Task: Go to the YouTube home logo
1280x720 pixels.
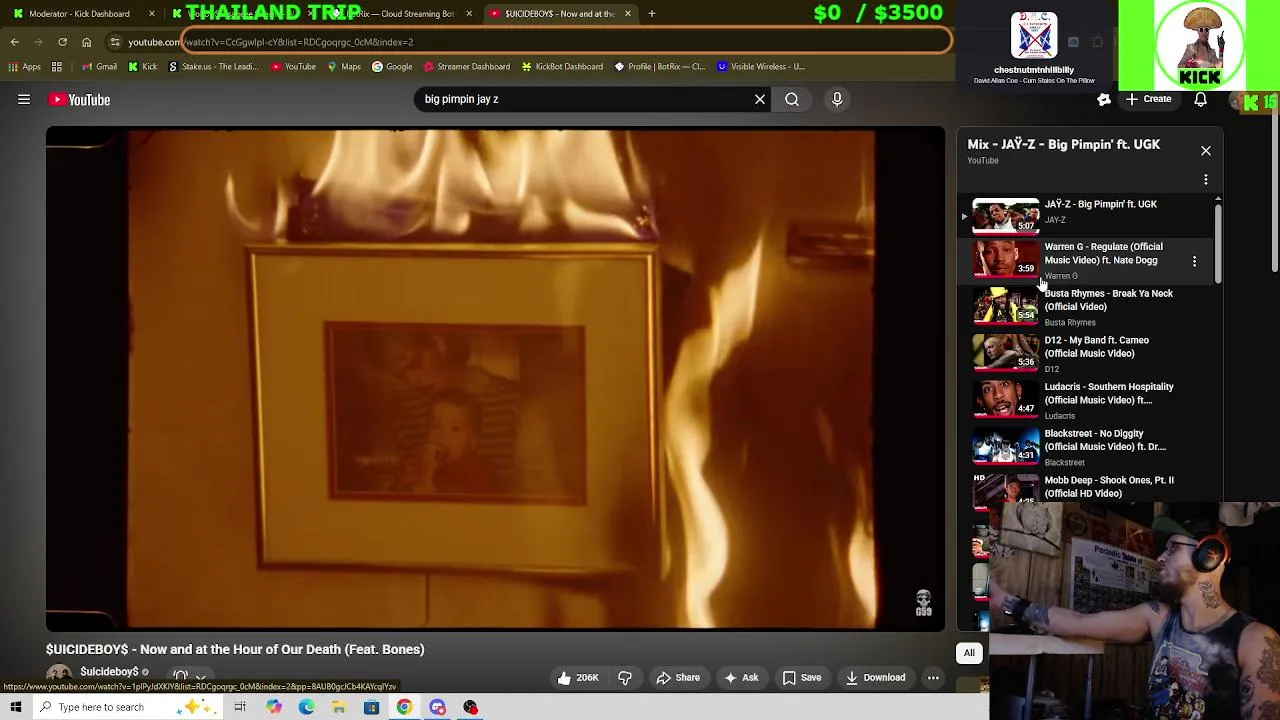Action: [80, 100]
